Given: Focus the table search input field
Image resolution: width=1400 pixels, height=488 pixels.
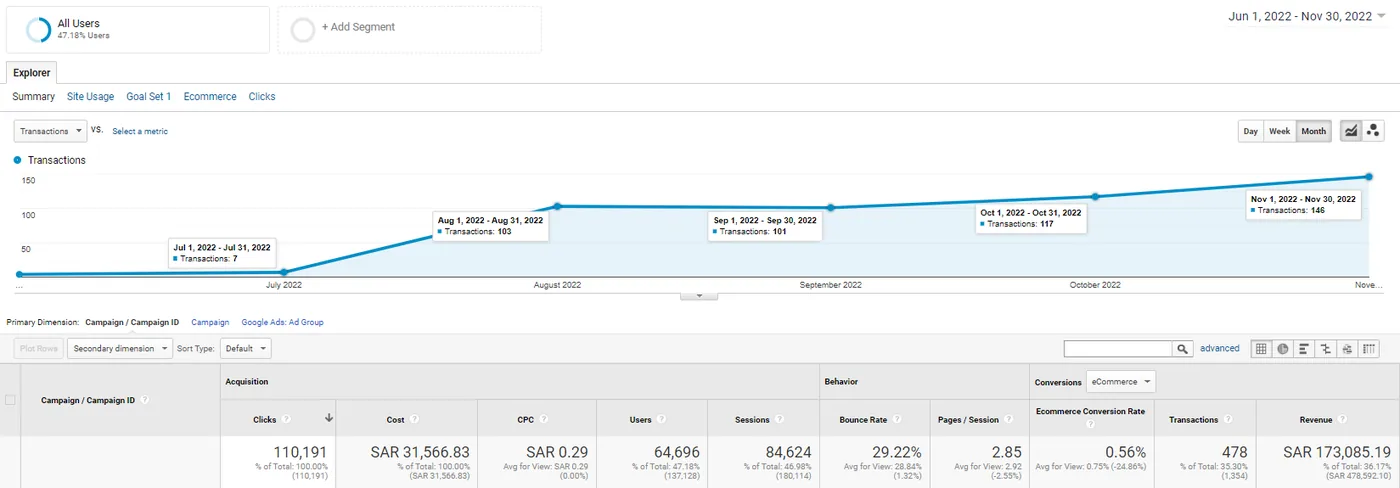Looking at the screenshot, I should click(x=1118, y=349).
